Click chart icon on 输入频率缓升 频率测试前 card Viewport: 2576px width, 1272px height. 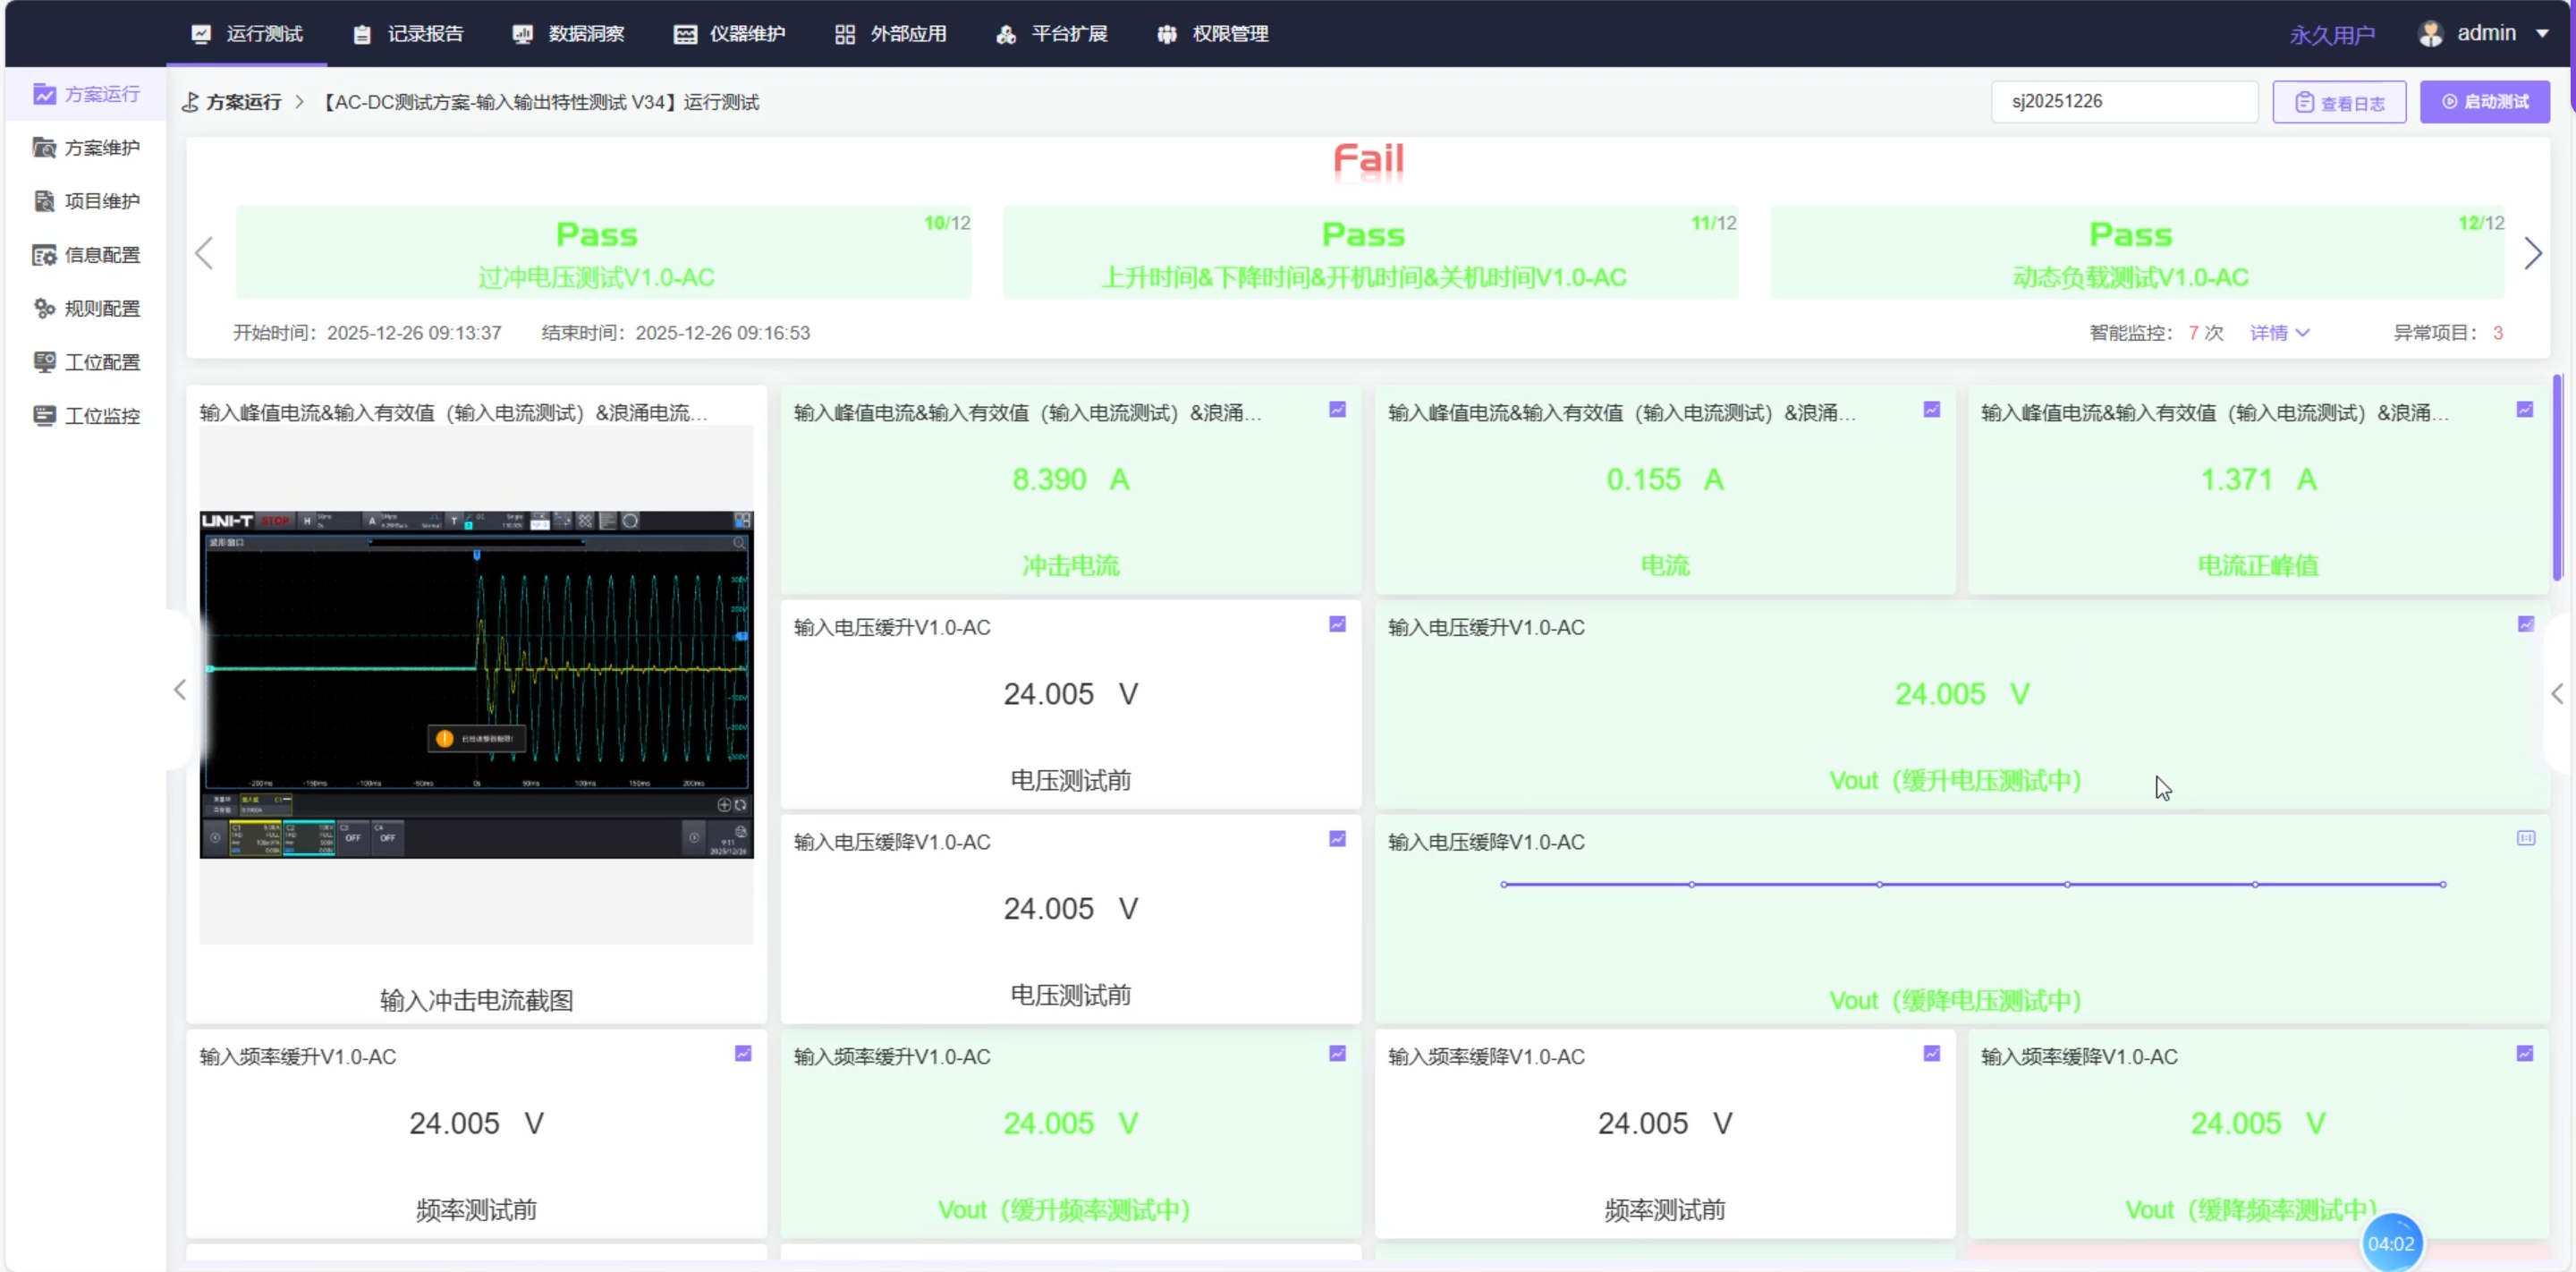743,1053
